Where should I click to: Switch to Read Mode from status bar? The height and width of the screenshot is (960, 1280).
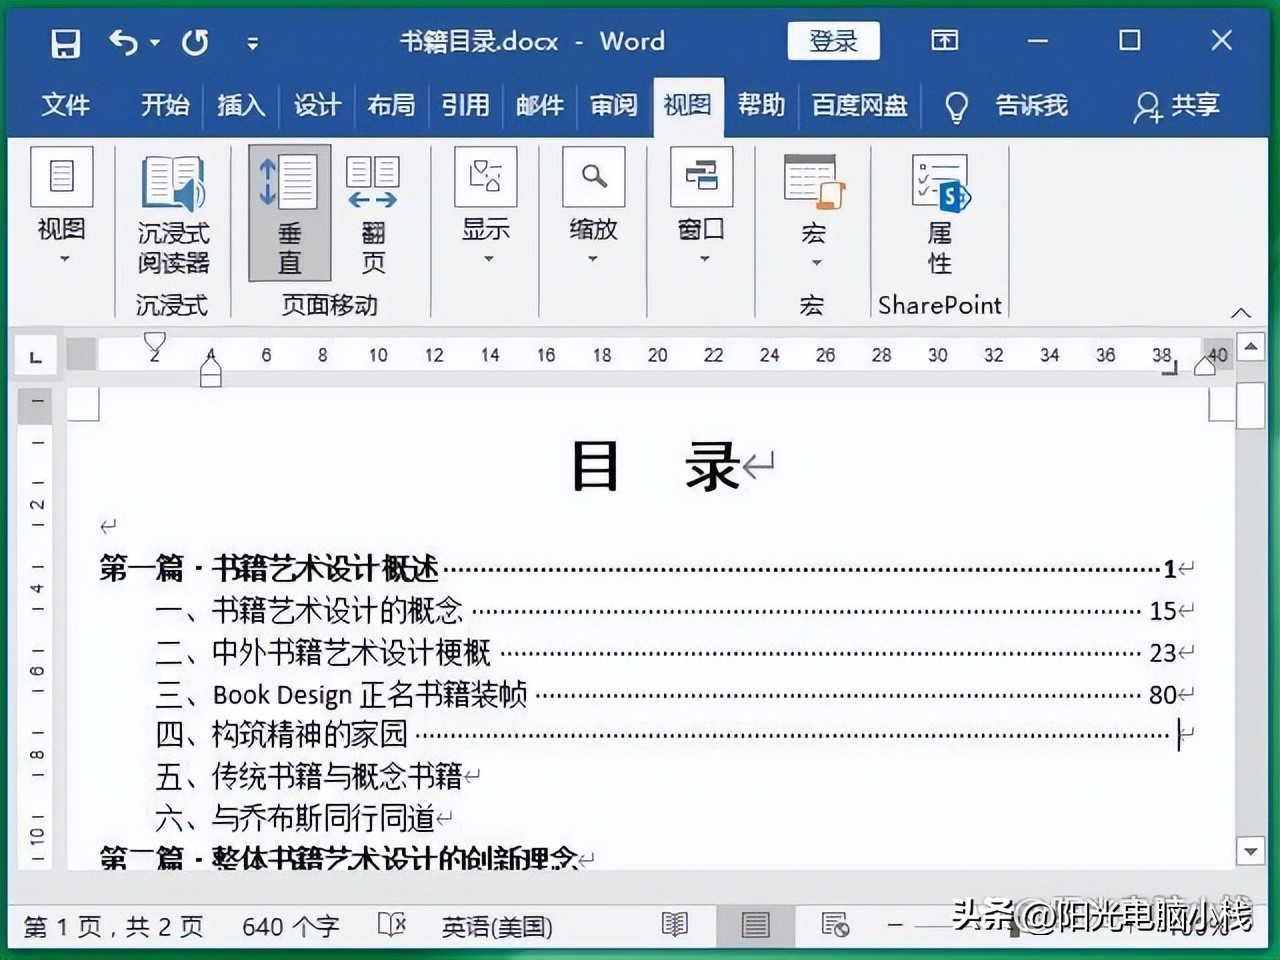tap(673, 926)
